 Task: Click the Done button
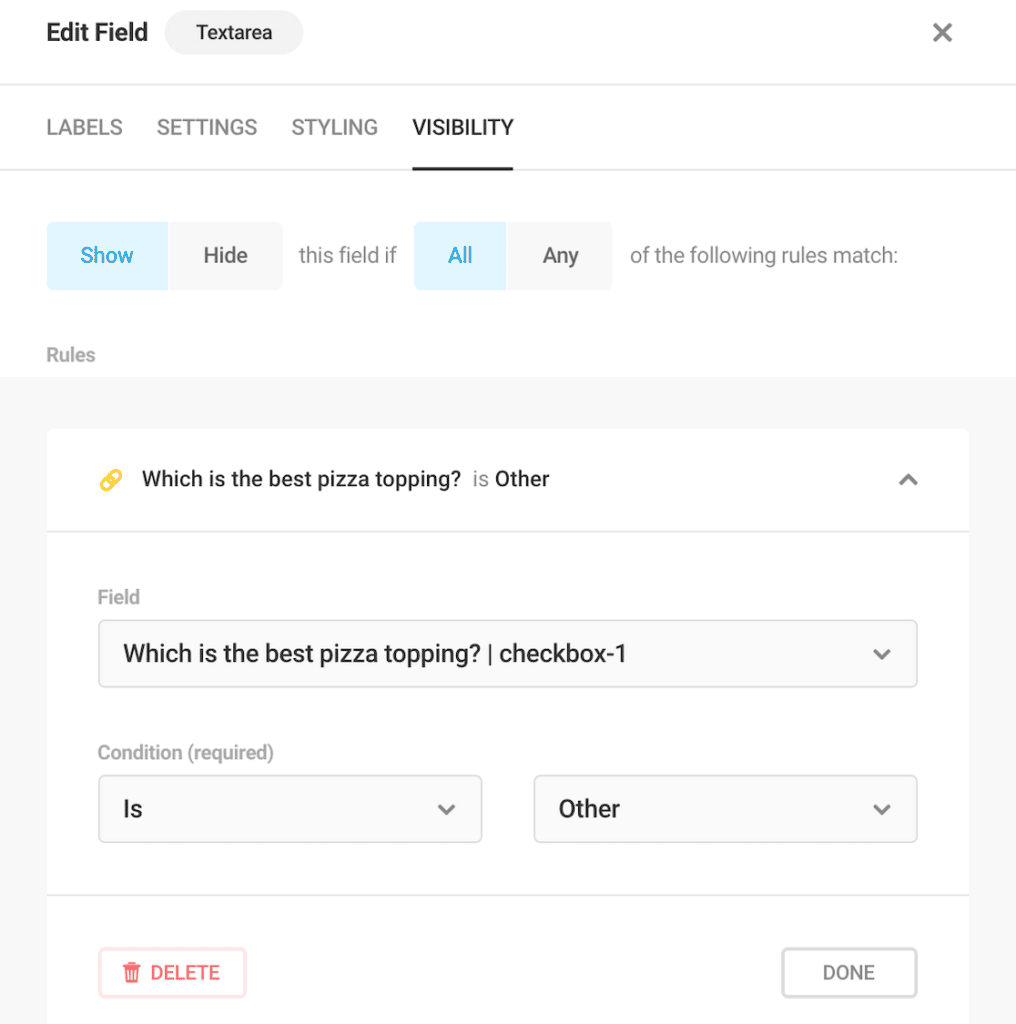pos(848,972)
